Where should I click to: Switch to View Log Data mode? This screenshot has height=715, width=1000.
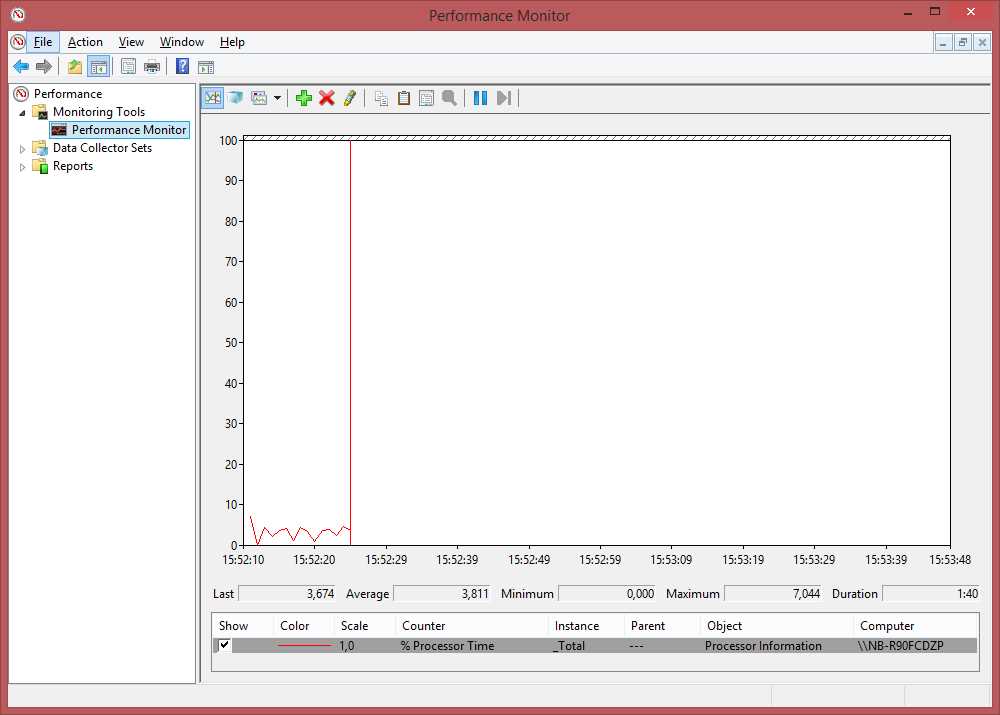point(237,97)
